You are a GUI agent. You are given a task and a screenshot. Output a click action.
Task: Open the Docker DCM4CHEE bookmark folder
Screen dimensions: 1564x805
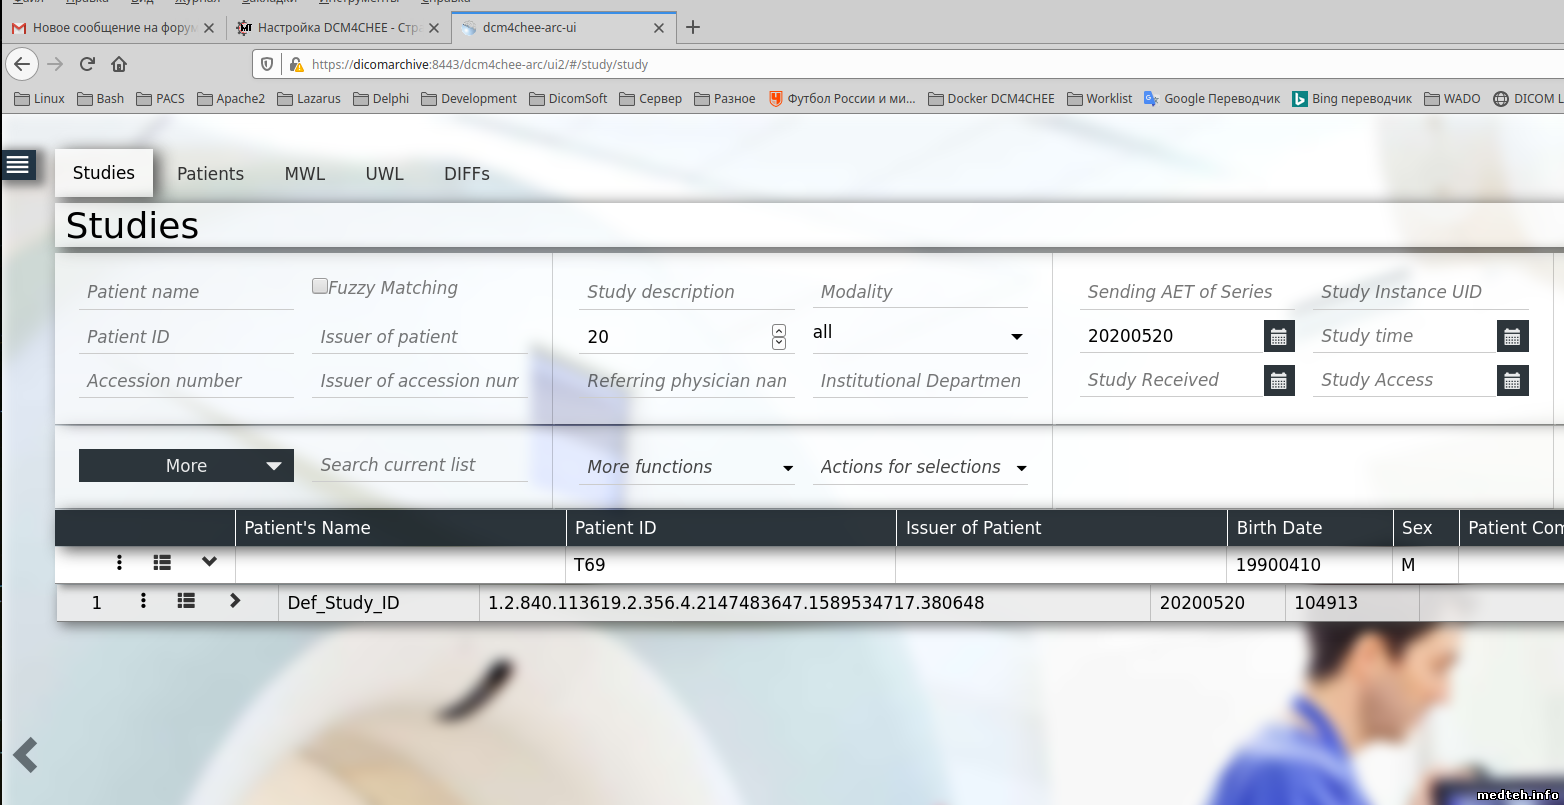click(991, 98)
